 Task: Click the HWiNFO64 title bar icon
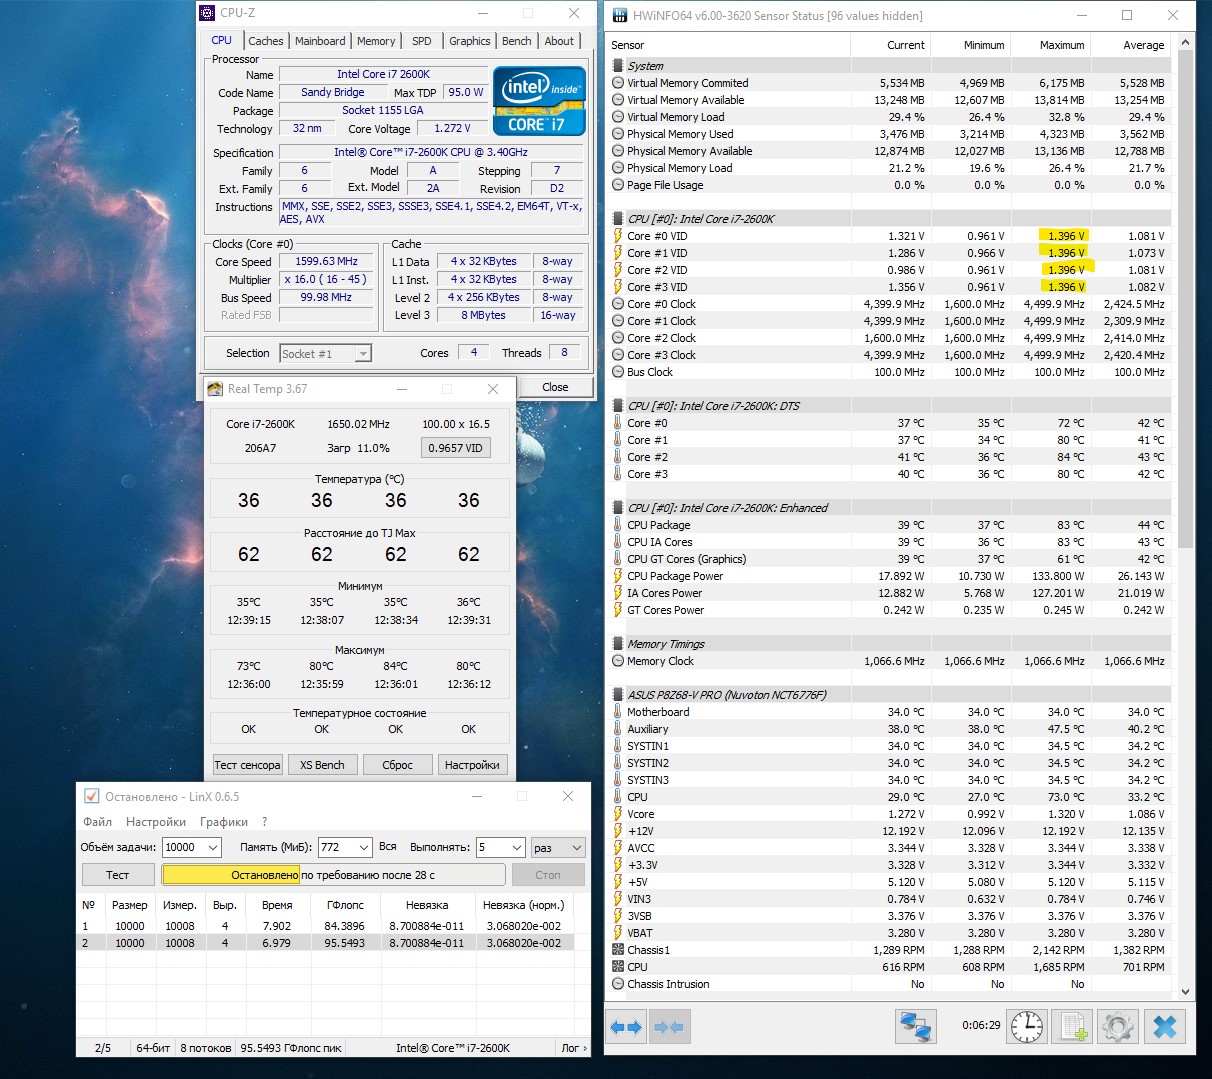619,15
